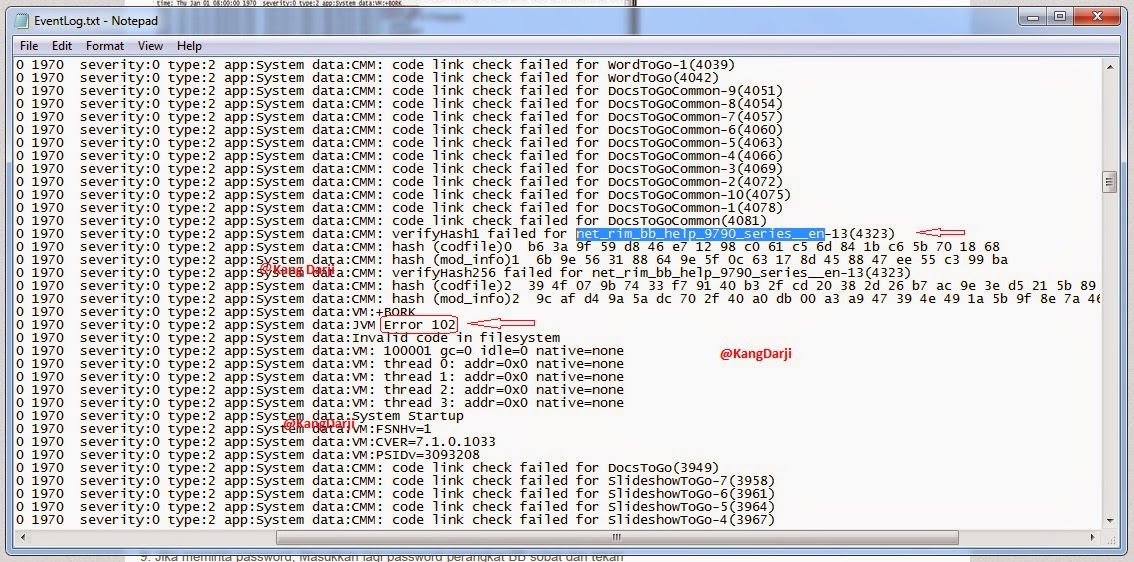The height and width of the screenshot is (562, 1134).
Task: Click the 'WordToGo-1(4039)' text
Action: (x=672, y=64)
